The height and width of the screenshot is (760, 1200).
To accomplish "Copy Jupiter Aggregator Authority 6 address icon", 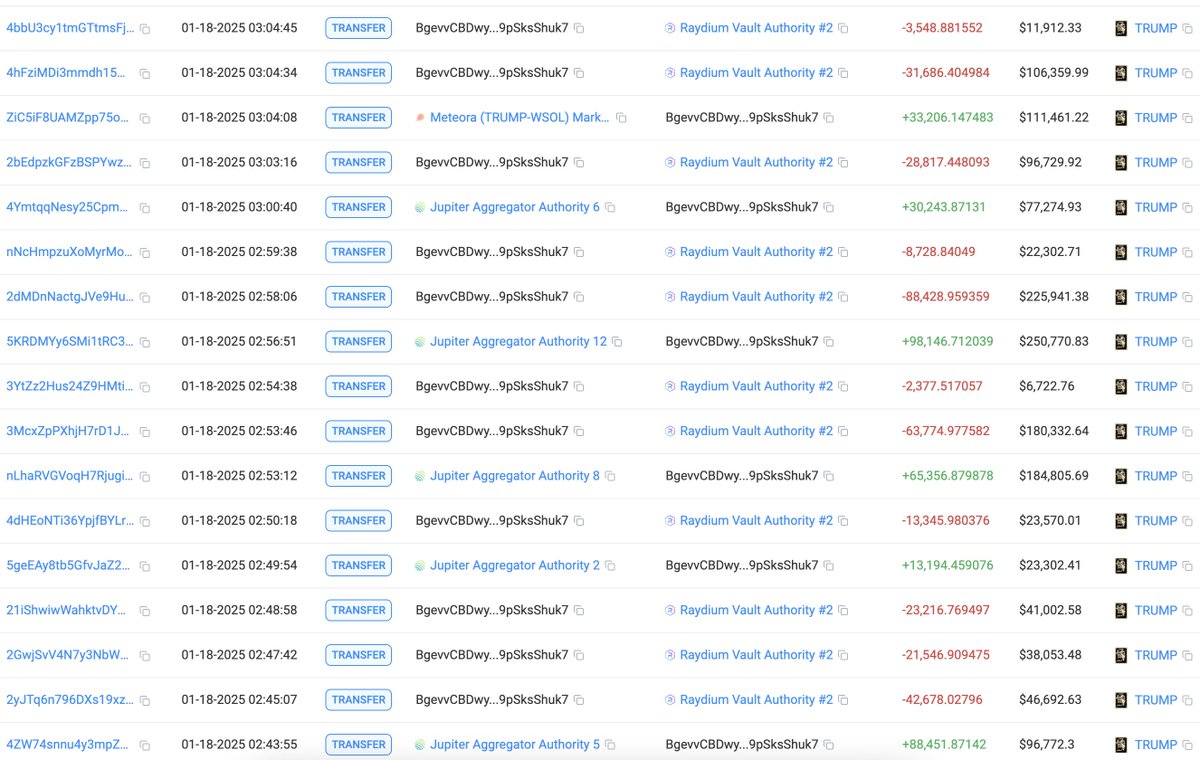I will (610, 208).
